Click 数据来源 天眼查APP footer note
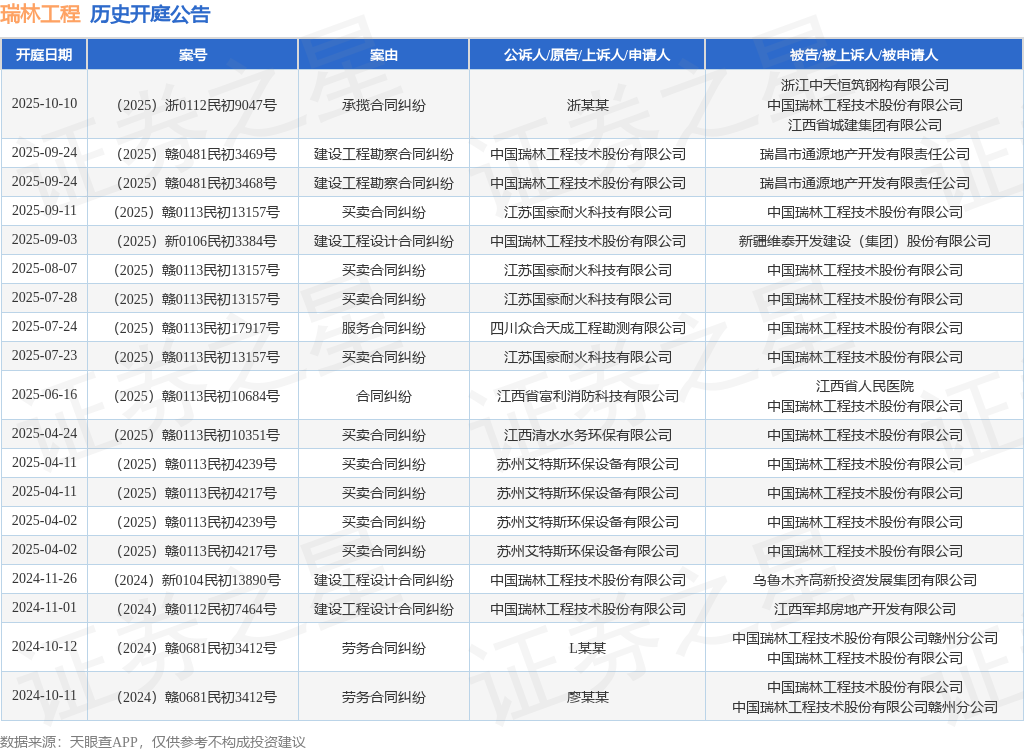Image resolution: width=1024 pixels, height=751 pixels. (153, 742)
